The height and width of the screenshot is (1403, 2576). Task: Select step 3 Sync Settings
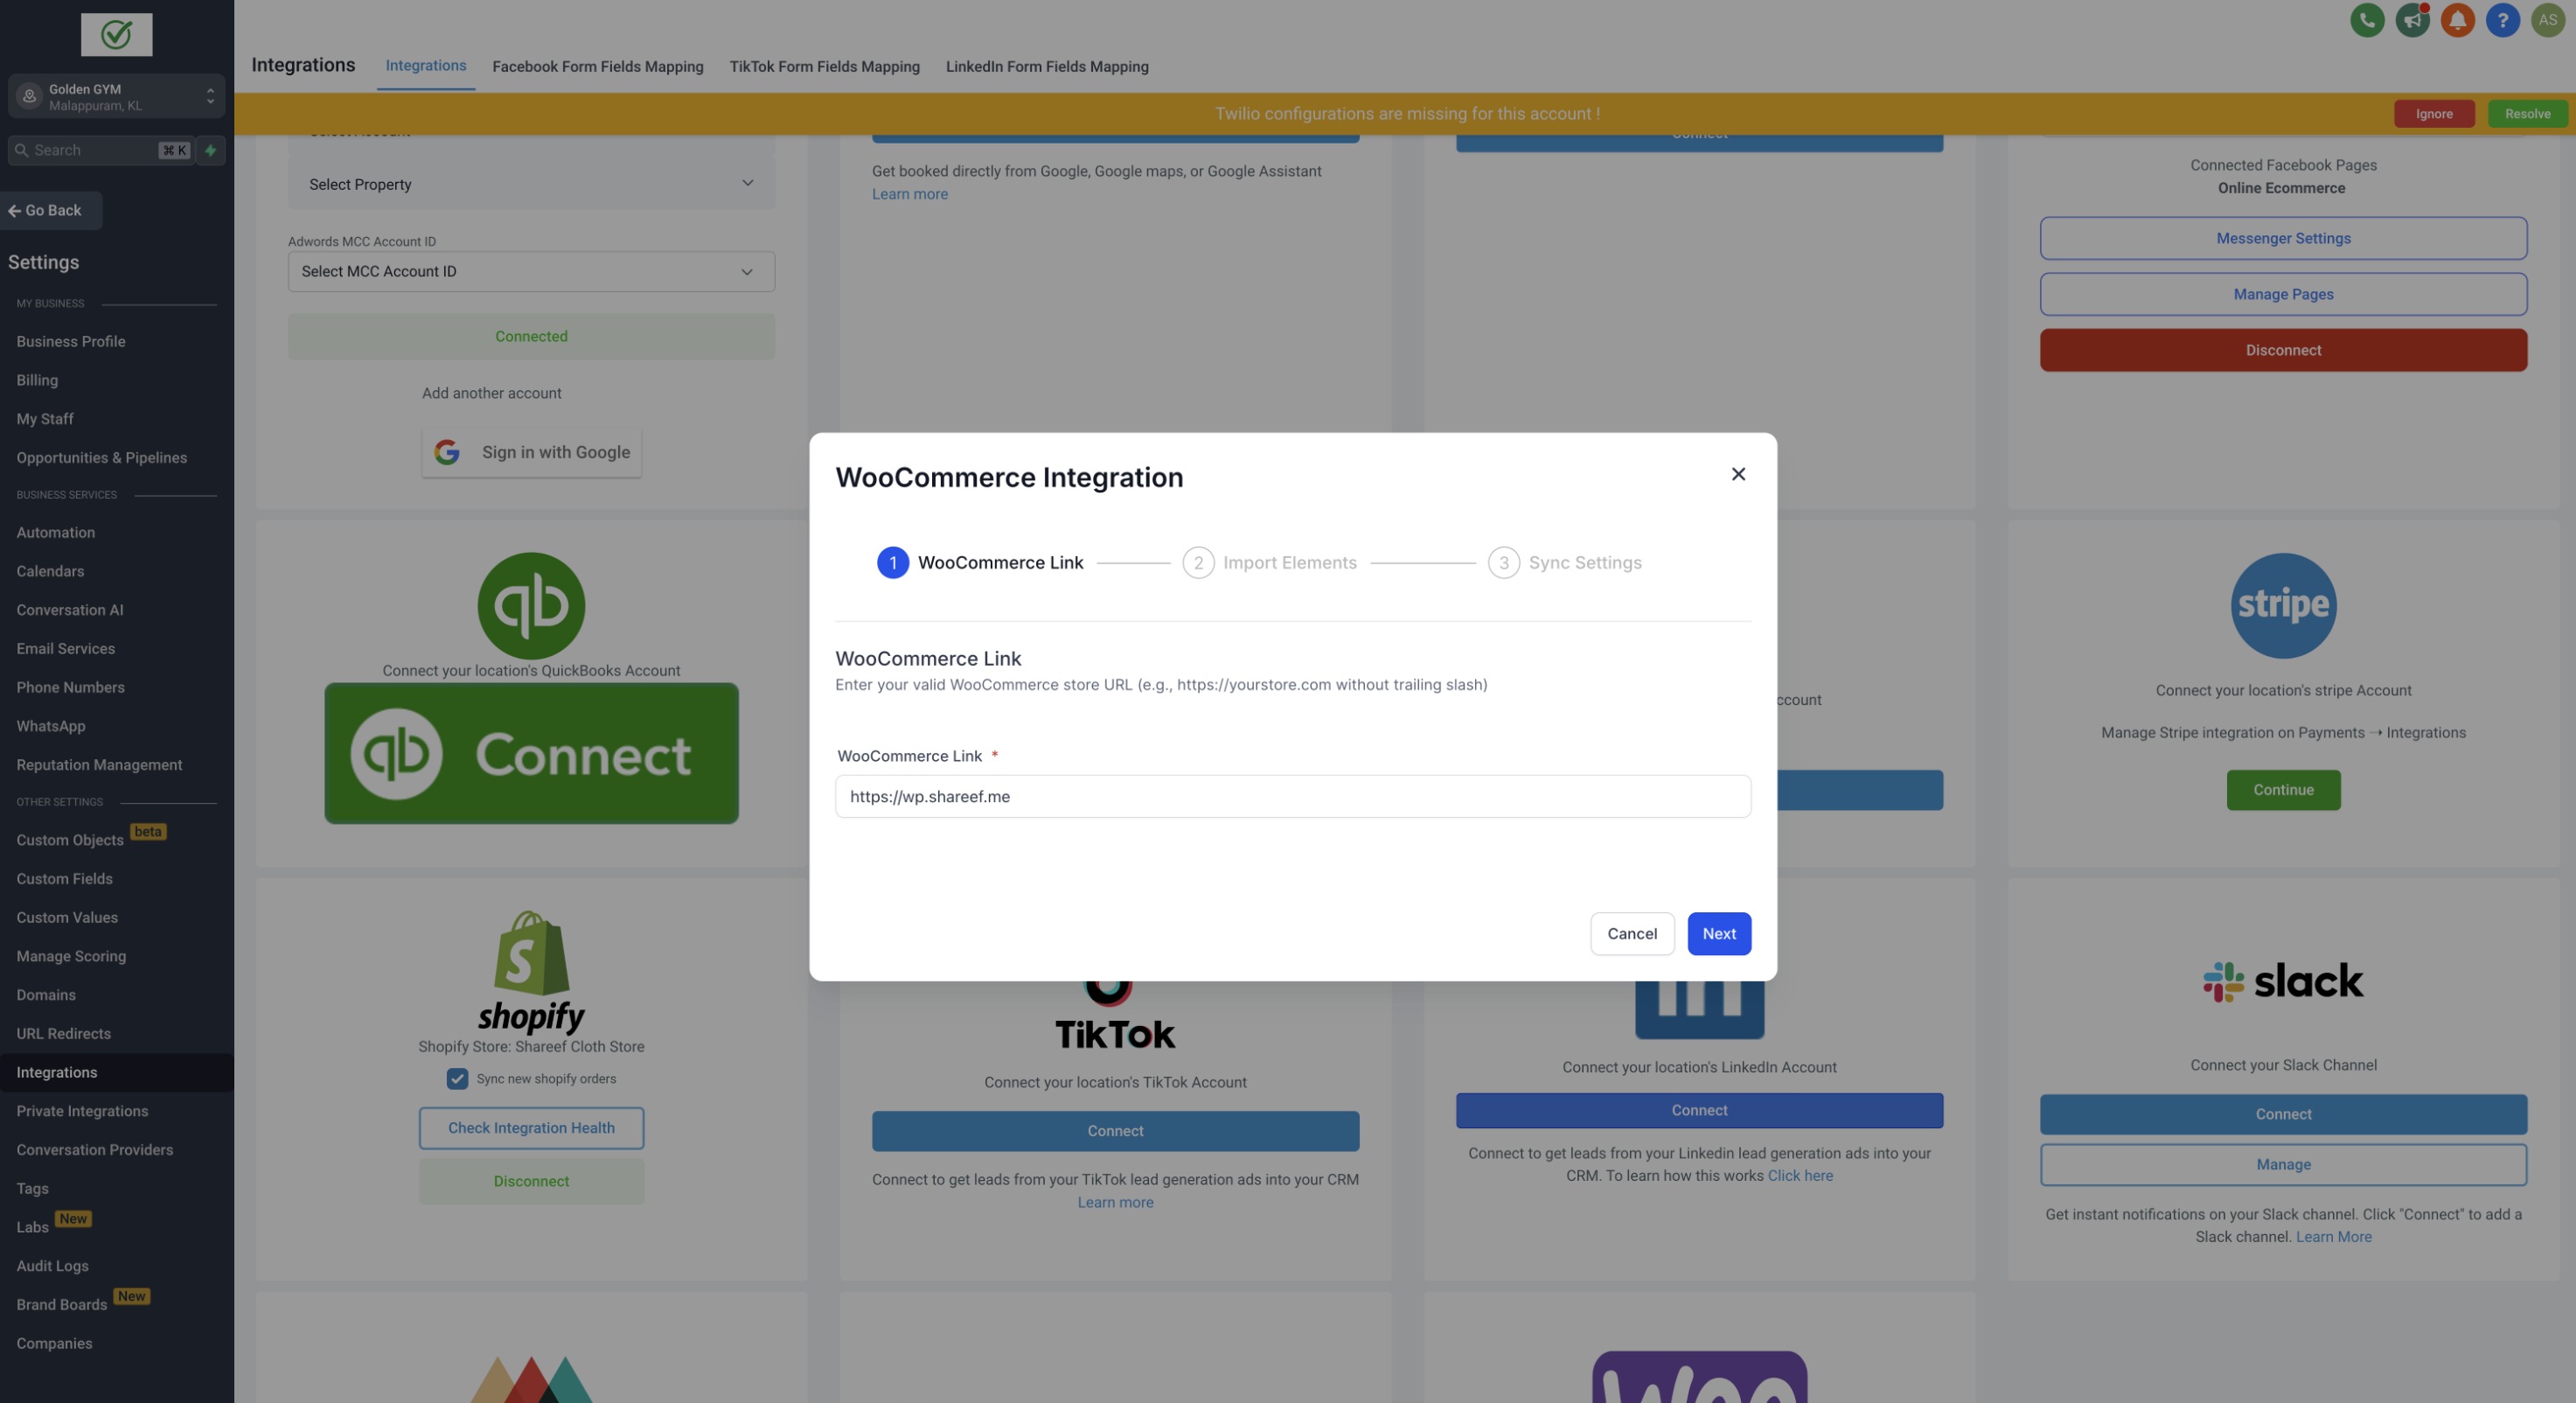coord(1565,563)
